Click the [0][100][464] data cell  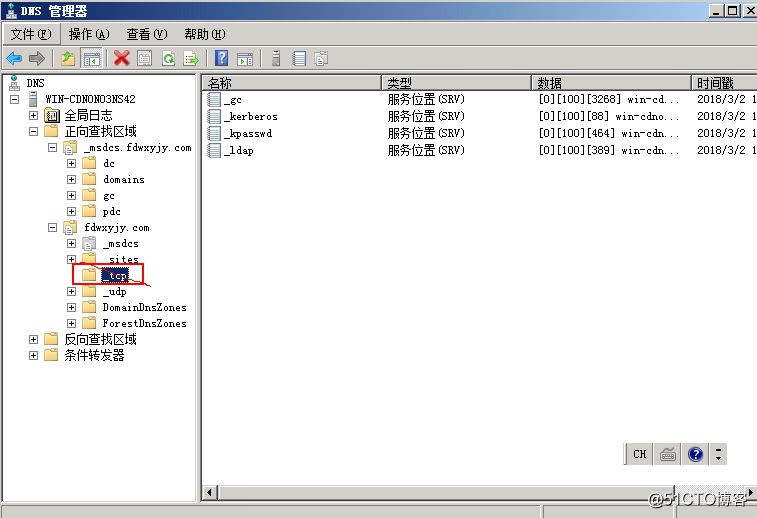pos(609,133)
